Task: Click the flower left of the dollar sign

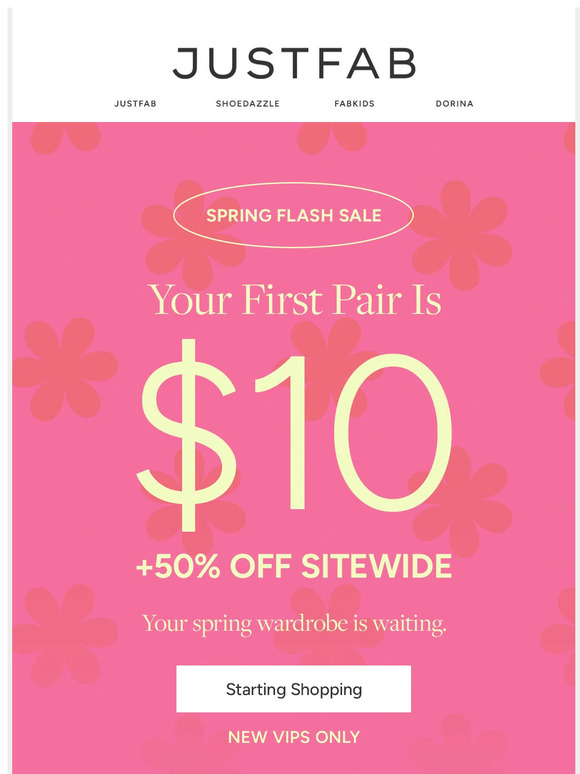Action: (64, 369)
